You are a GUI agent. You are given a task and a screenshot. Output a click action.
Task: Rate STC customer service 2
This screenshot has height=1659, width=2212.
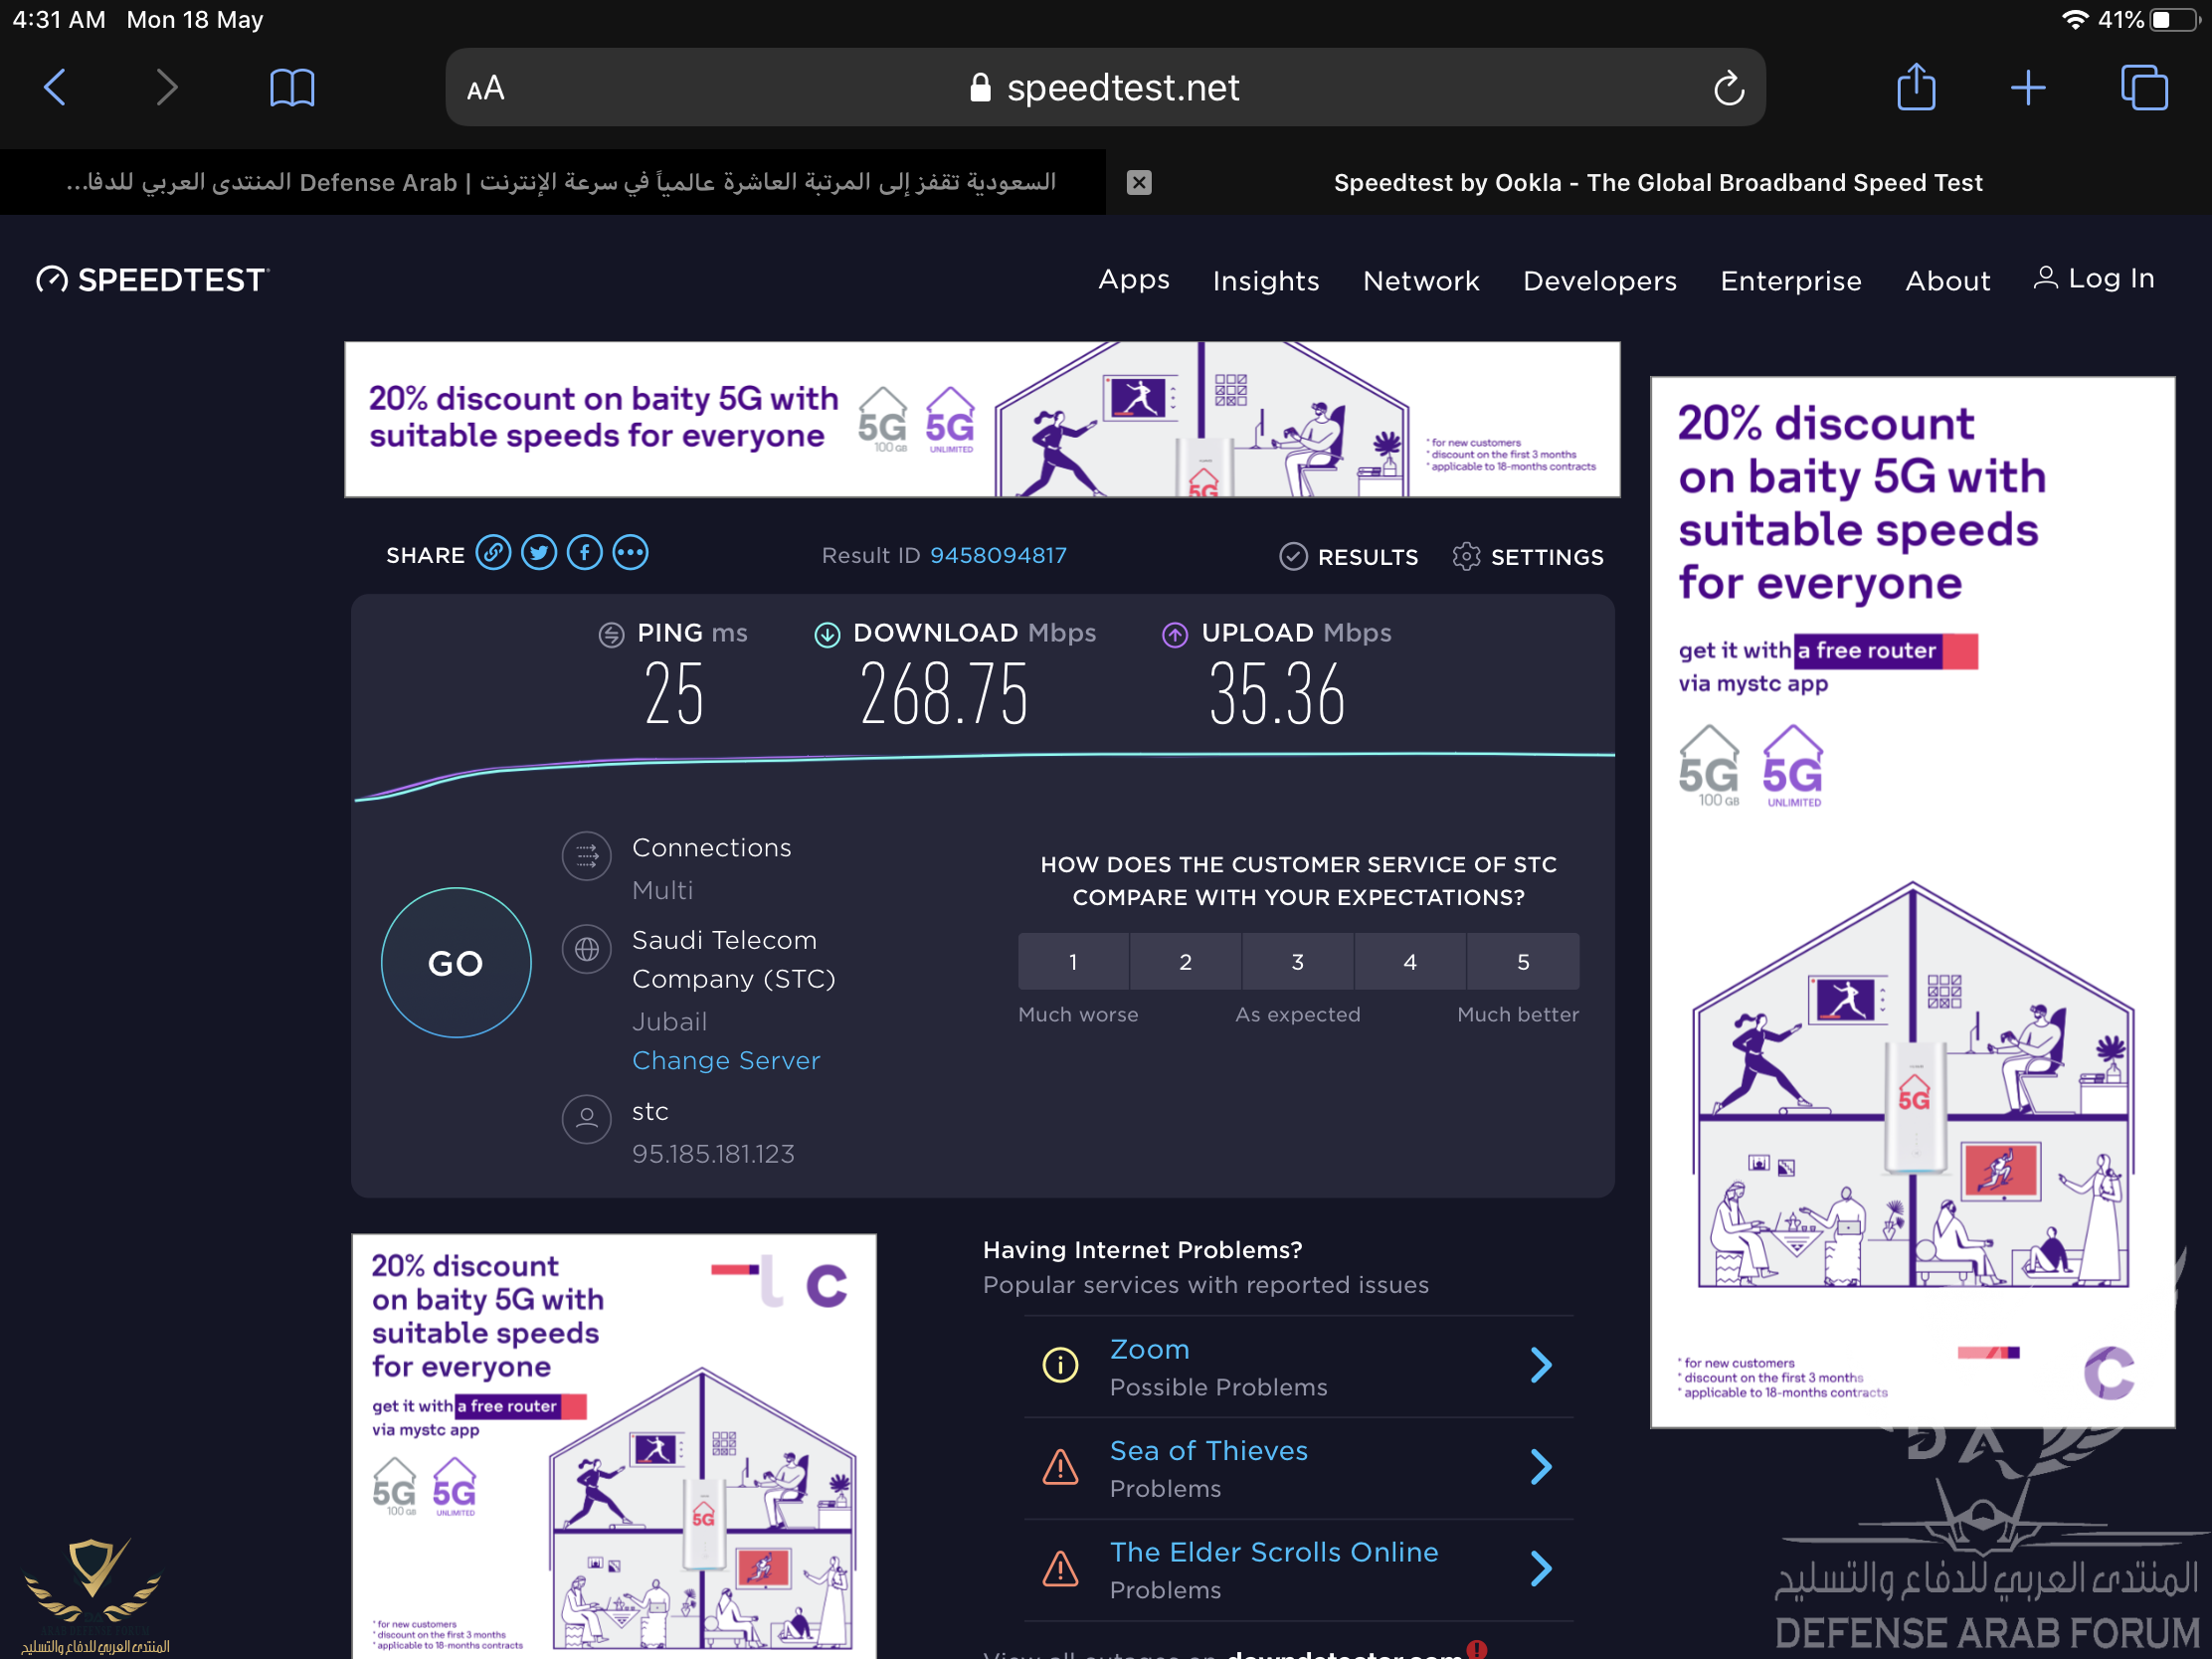coord(1185,962)
